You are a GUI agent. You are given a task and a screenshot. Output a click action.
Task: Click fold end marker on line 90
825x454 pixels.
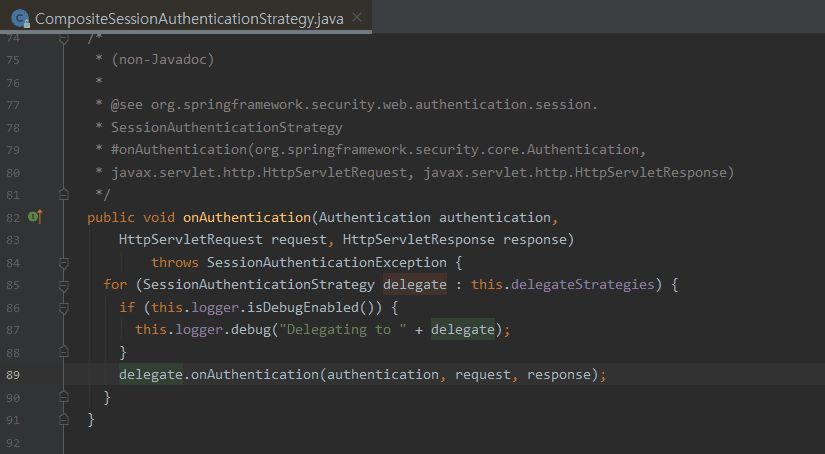click(x=65, y=397)
